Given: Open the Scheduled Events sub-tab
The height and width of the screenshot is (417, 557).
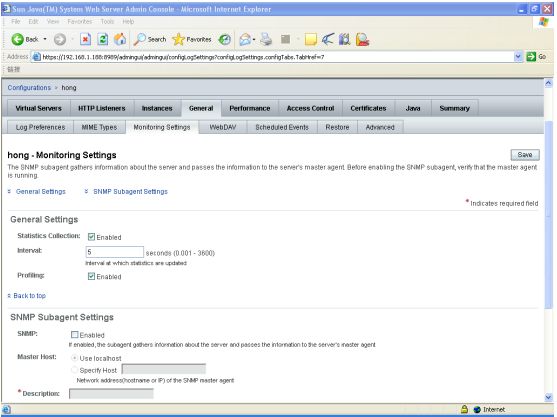Looking at the screenshot, I should pos(282,127).
